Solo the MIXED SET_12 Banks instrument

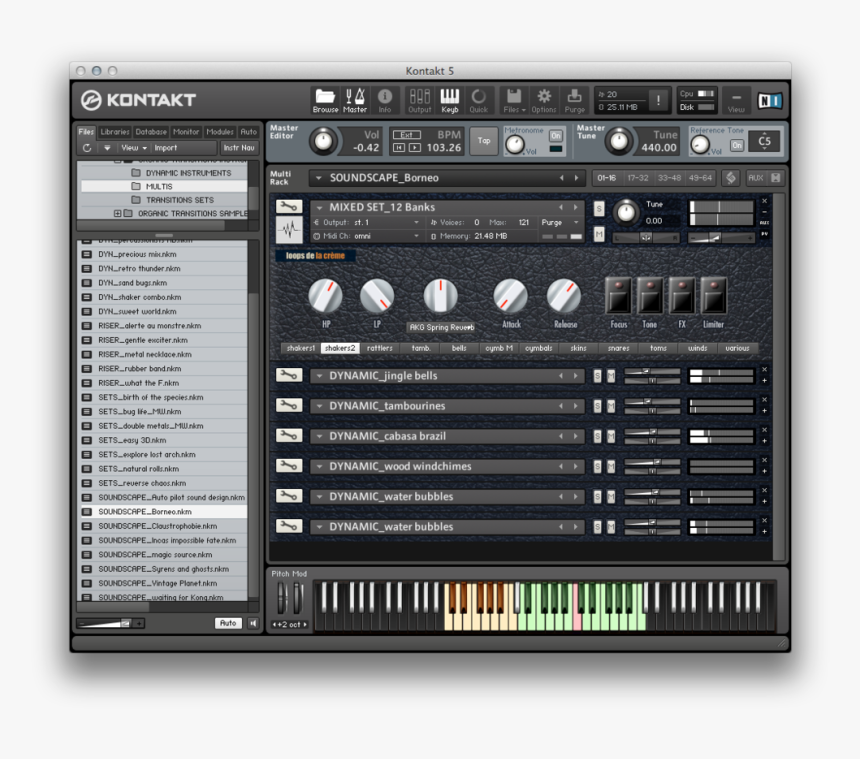point(599,208)
